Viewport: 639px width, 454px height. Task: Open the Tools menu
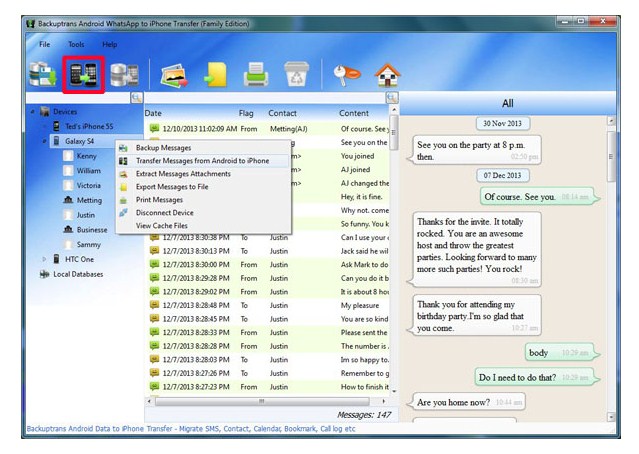(76, 45)
